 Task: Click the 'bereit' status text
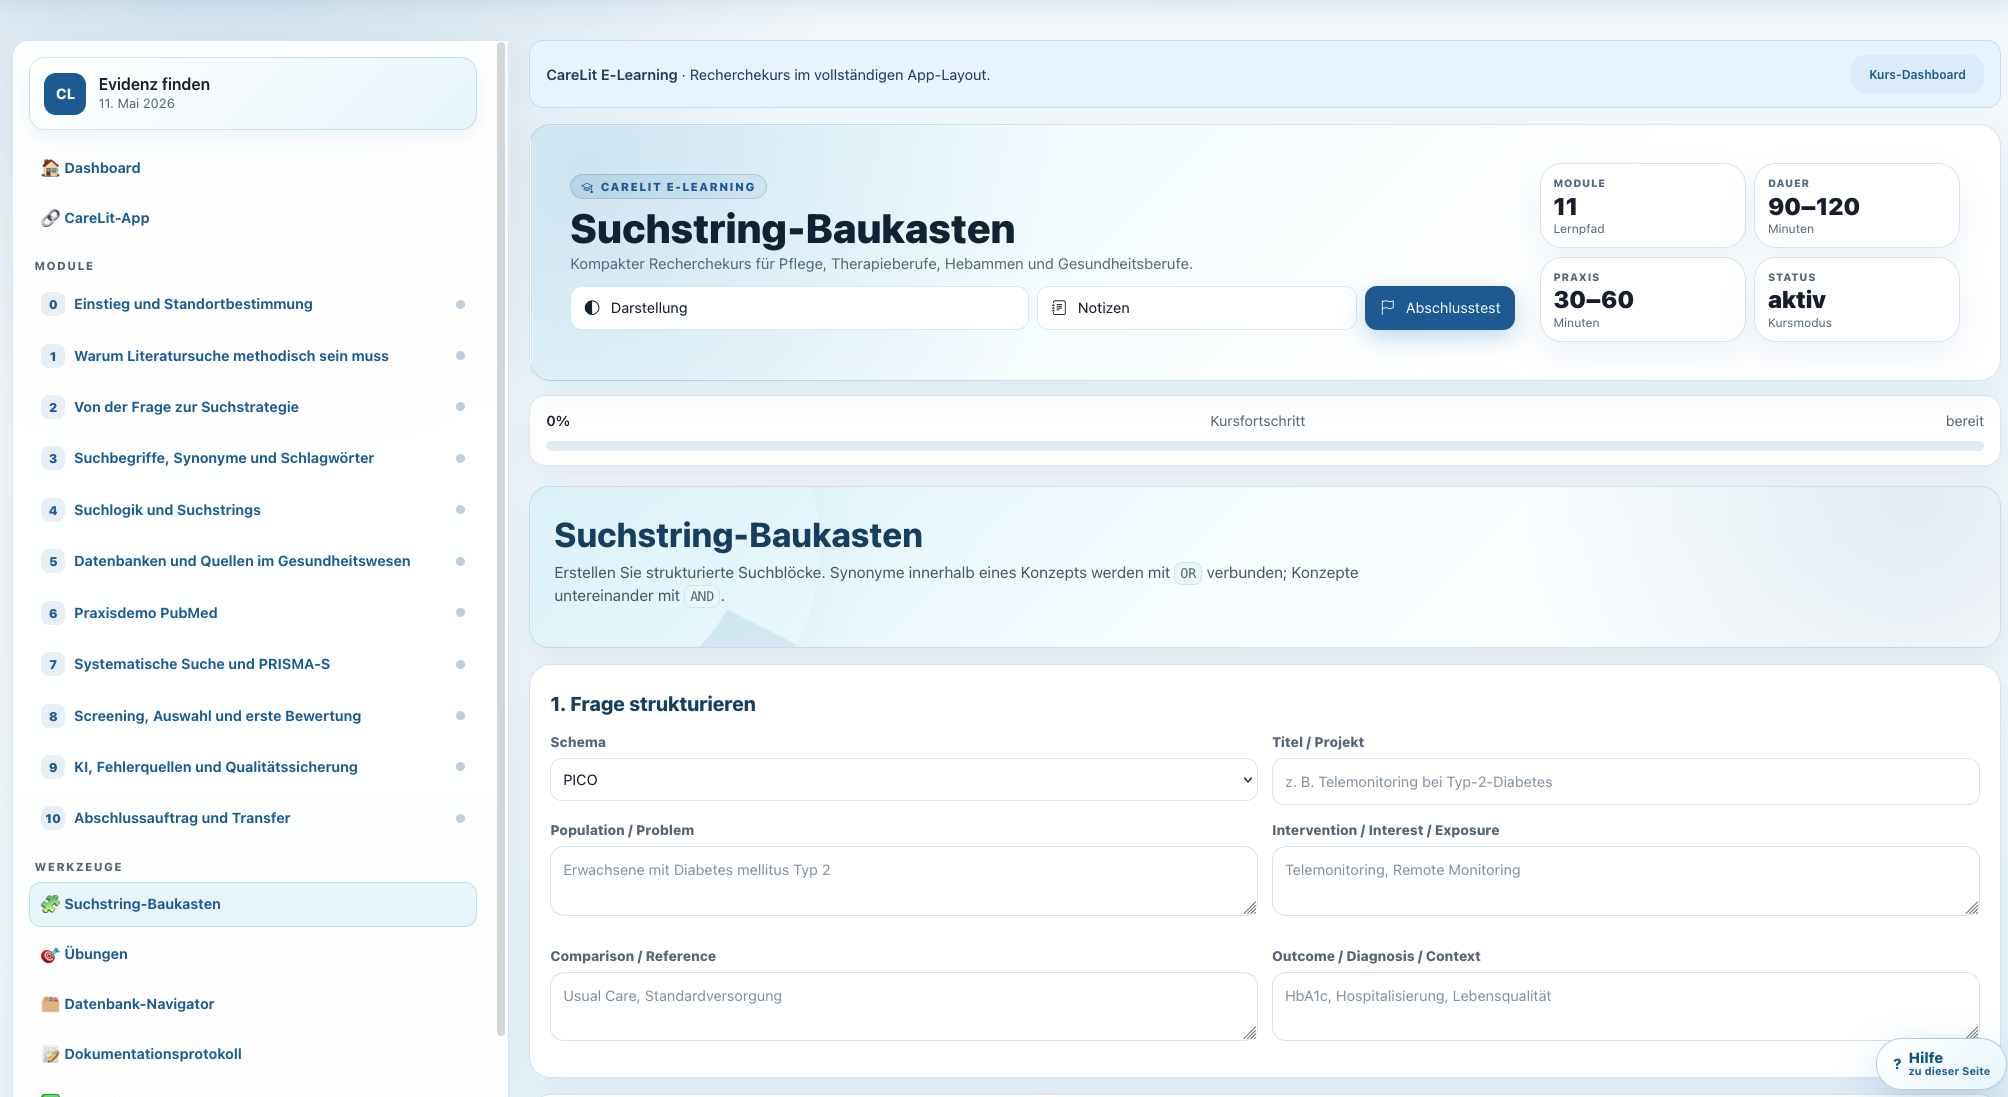pos(1965,421)
